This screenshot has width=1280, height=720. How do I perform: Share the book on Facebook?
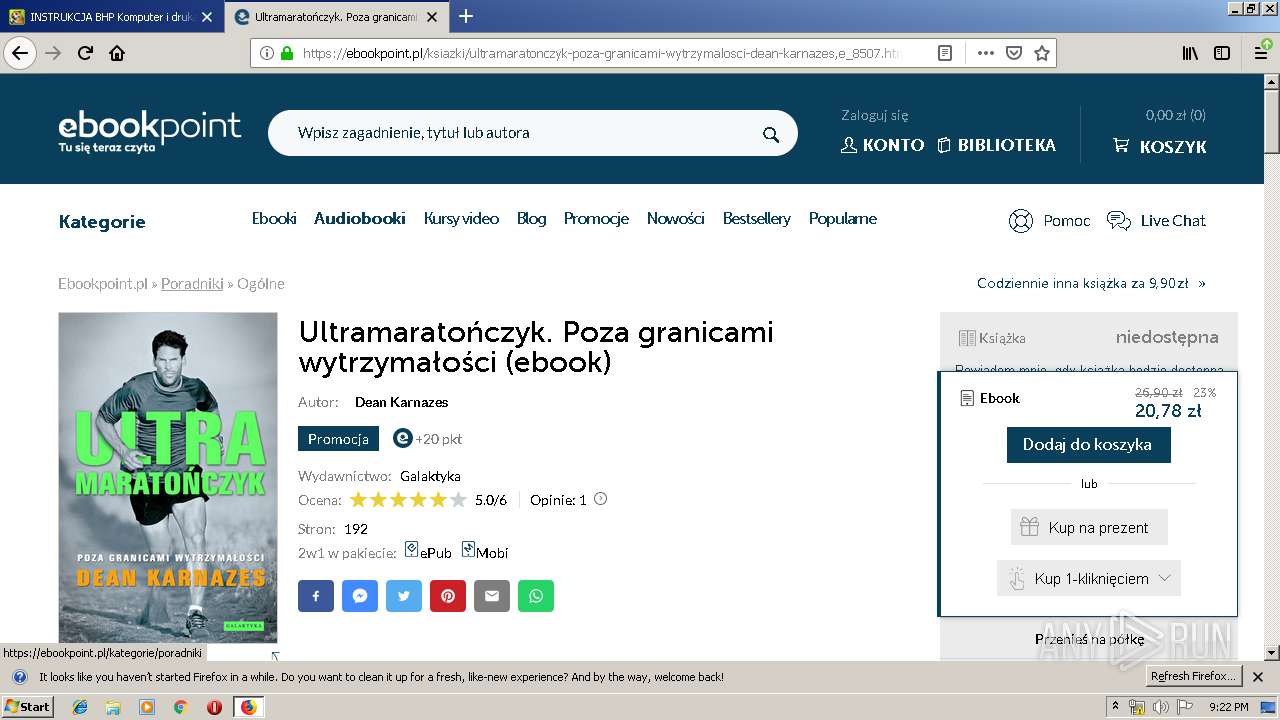point(316,596)
